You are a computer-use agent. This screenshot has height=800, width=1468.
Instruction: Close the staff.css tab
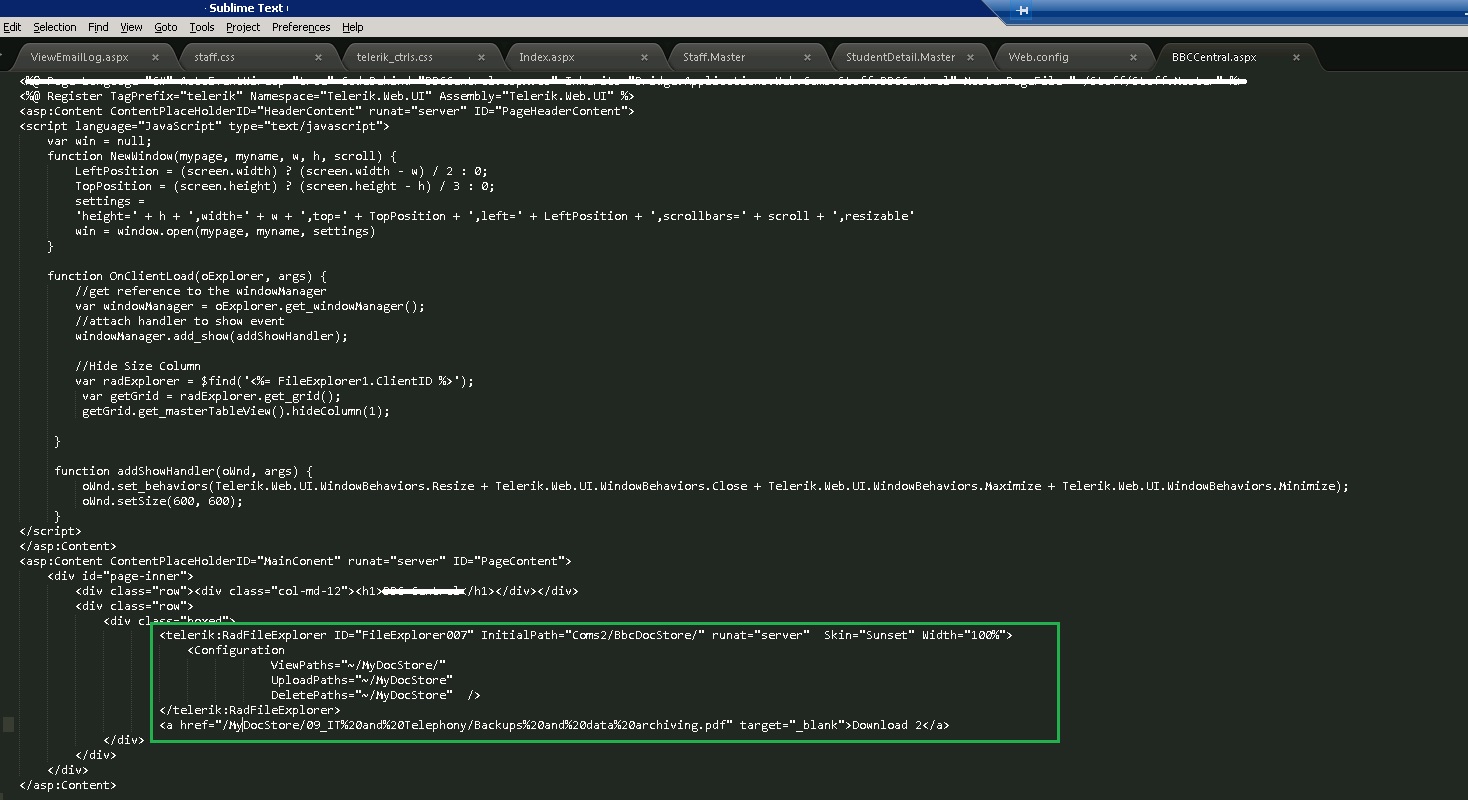click(x=318, y=57)
